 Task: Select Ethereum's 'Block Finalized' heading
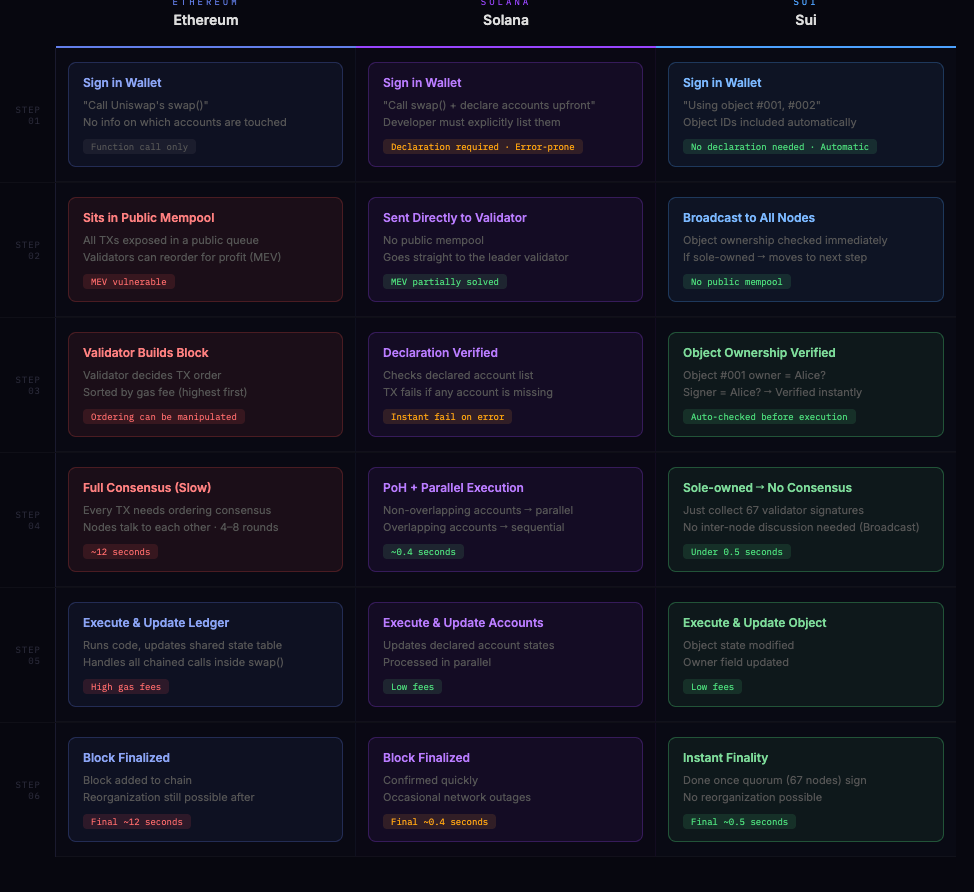click(126, 757)
